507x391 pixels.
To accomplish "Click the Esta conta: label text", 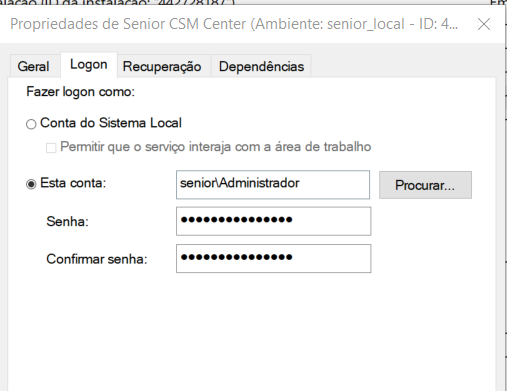I will coord(73,183).
